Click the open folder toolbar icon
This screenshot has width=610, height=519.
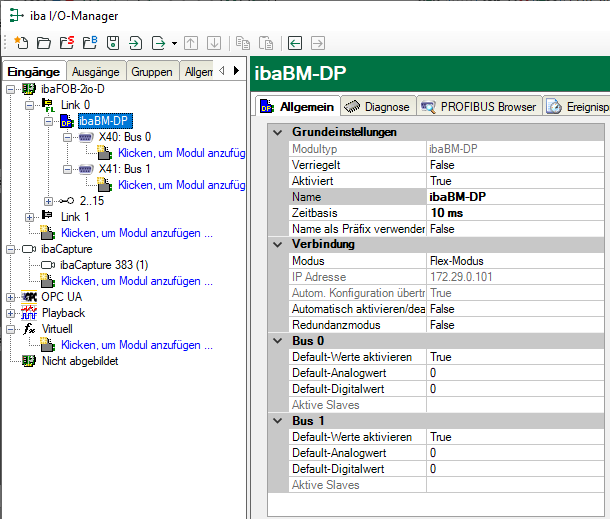pos(43,43)
